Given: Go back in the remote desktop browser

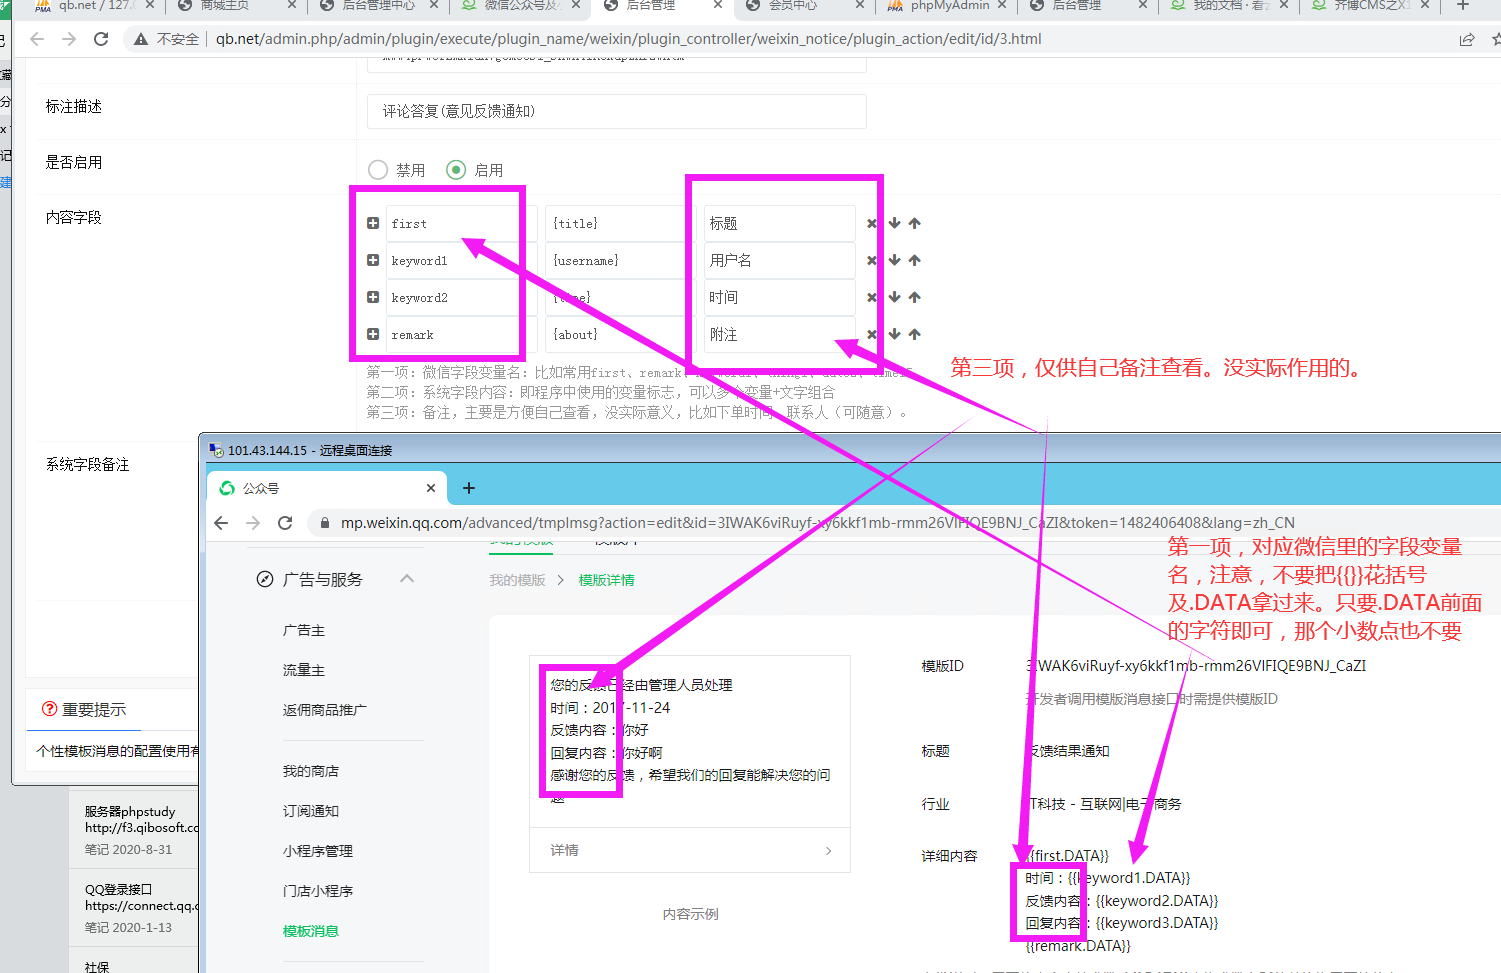Looking at the screenshot, I should 221,523.
